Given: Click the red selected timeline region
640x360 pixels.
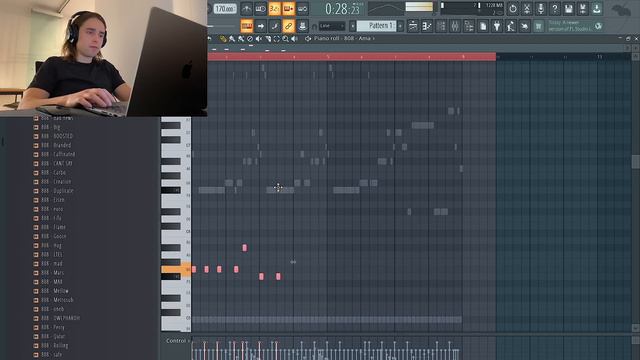Looking at the screenshot, I should (352, 57).
